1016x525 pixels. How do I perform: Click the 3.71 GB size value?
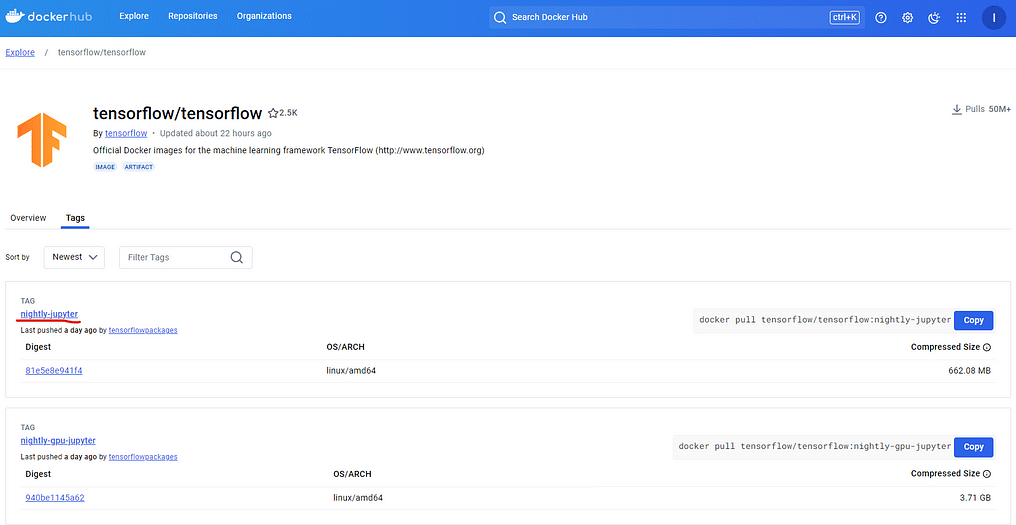(x=976, y=498)
